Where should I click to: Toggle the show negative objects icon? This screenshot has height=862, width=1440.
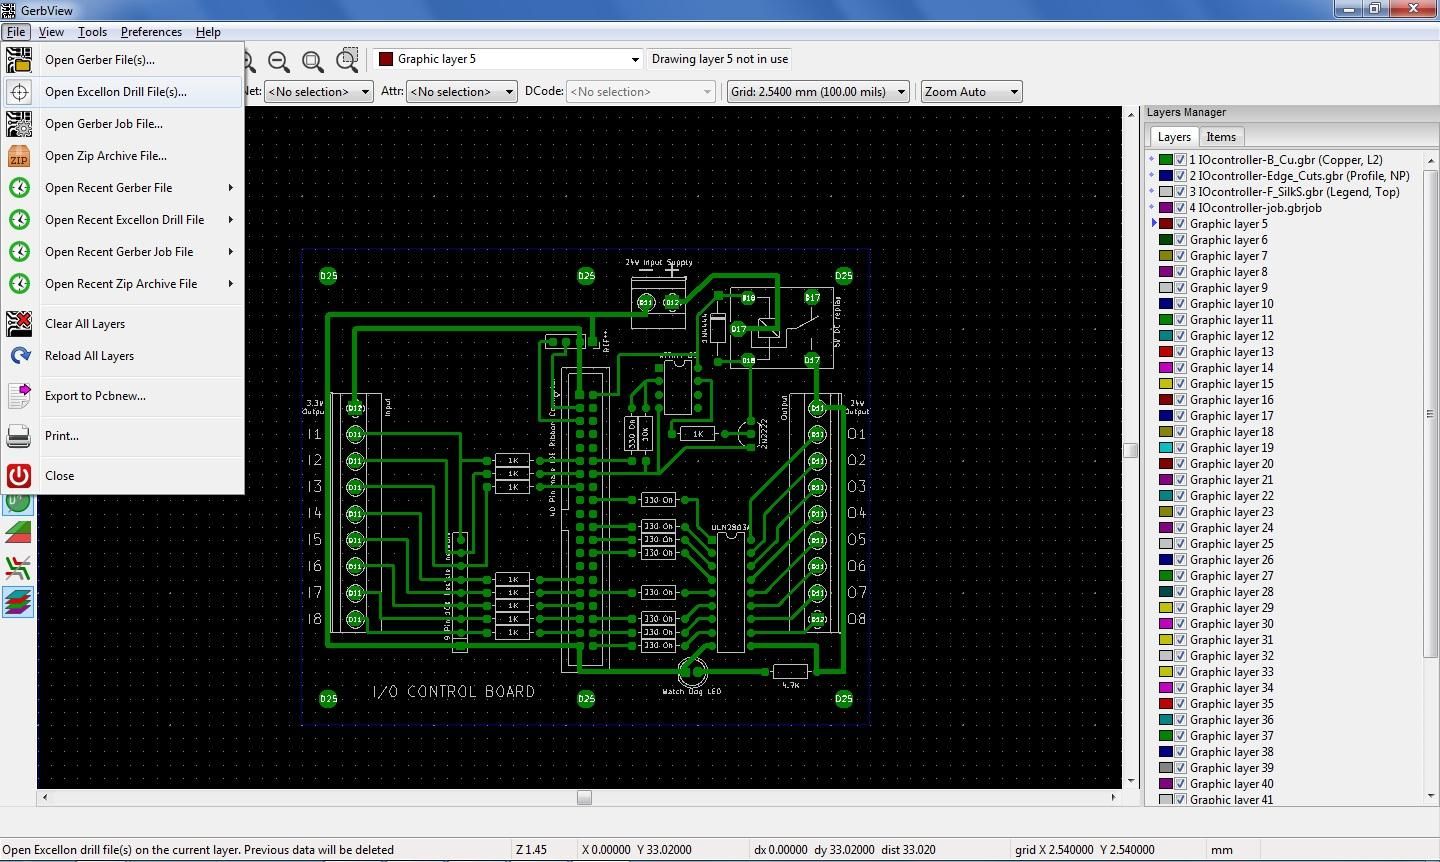[x=18, y=568]
